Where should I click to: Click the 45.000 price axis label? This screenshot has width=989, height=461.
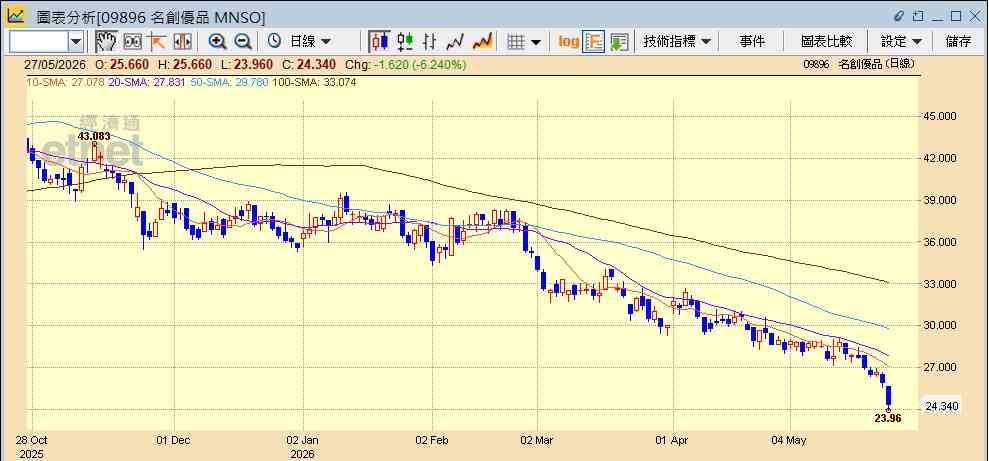(x=940, y=116)
